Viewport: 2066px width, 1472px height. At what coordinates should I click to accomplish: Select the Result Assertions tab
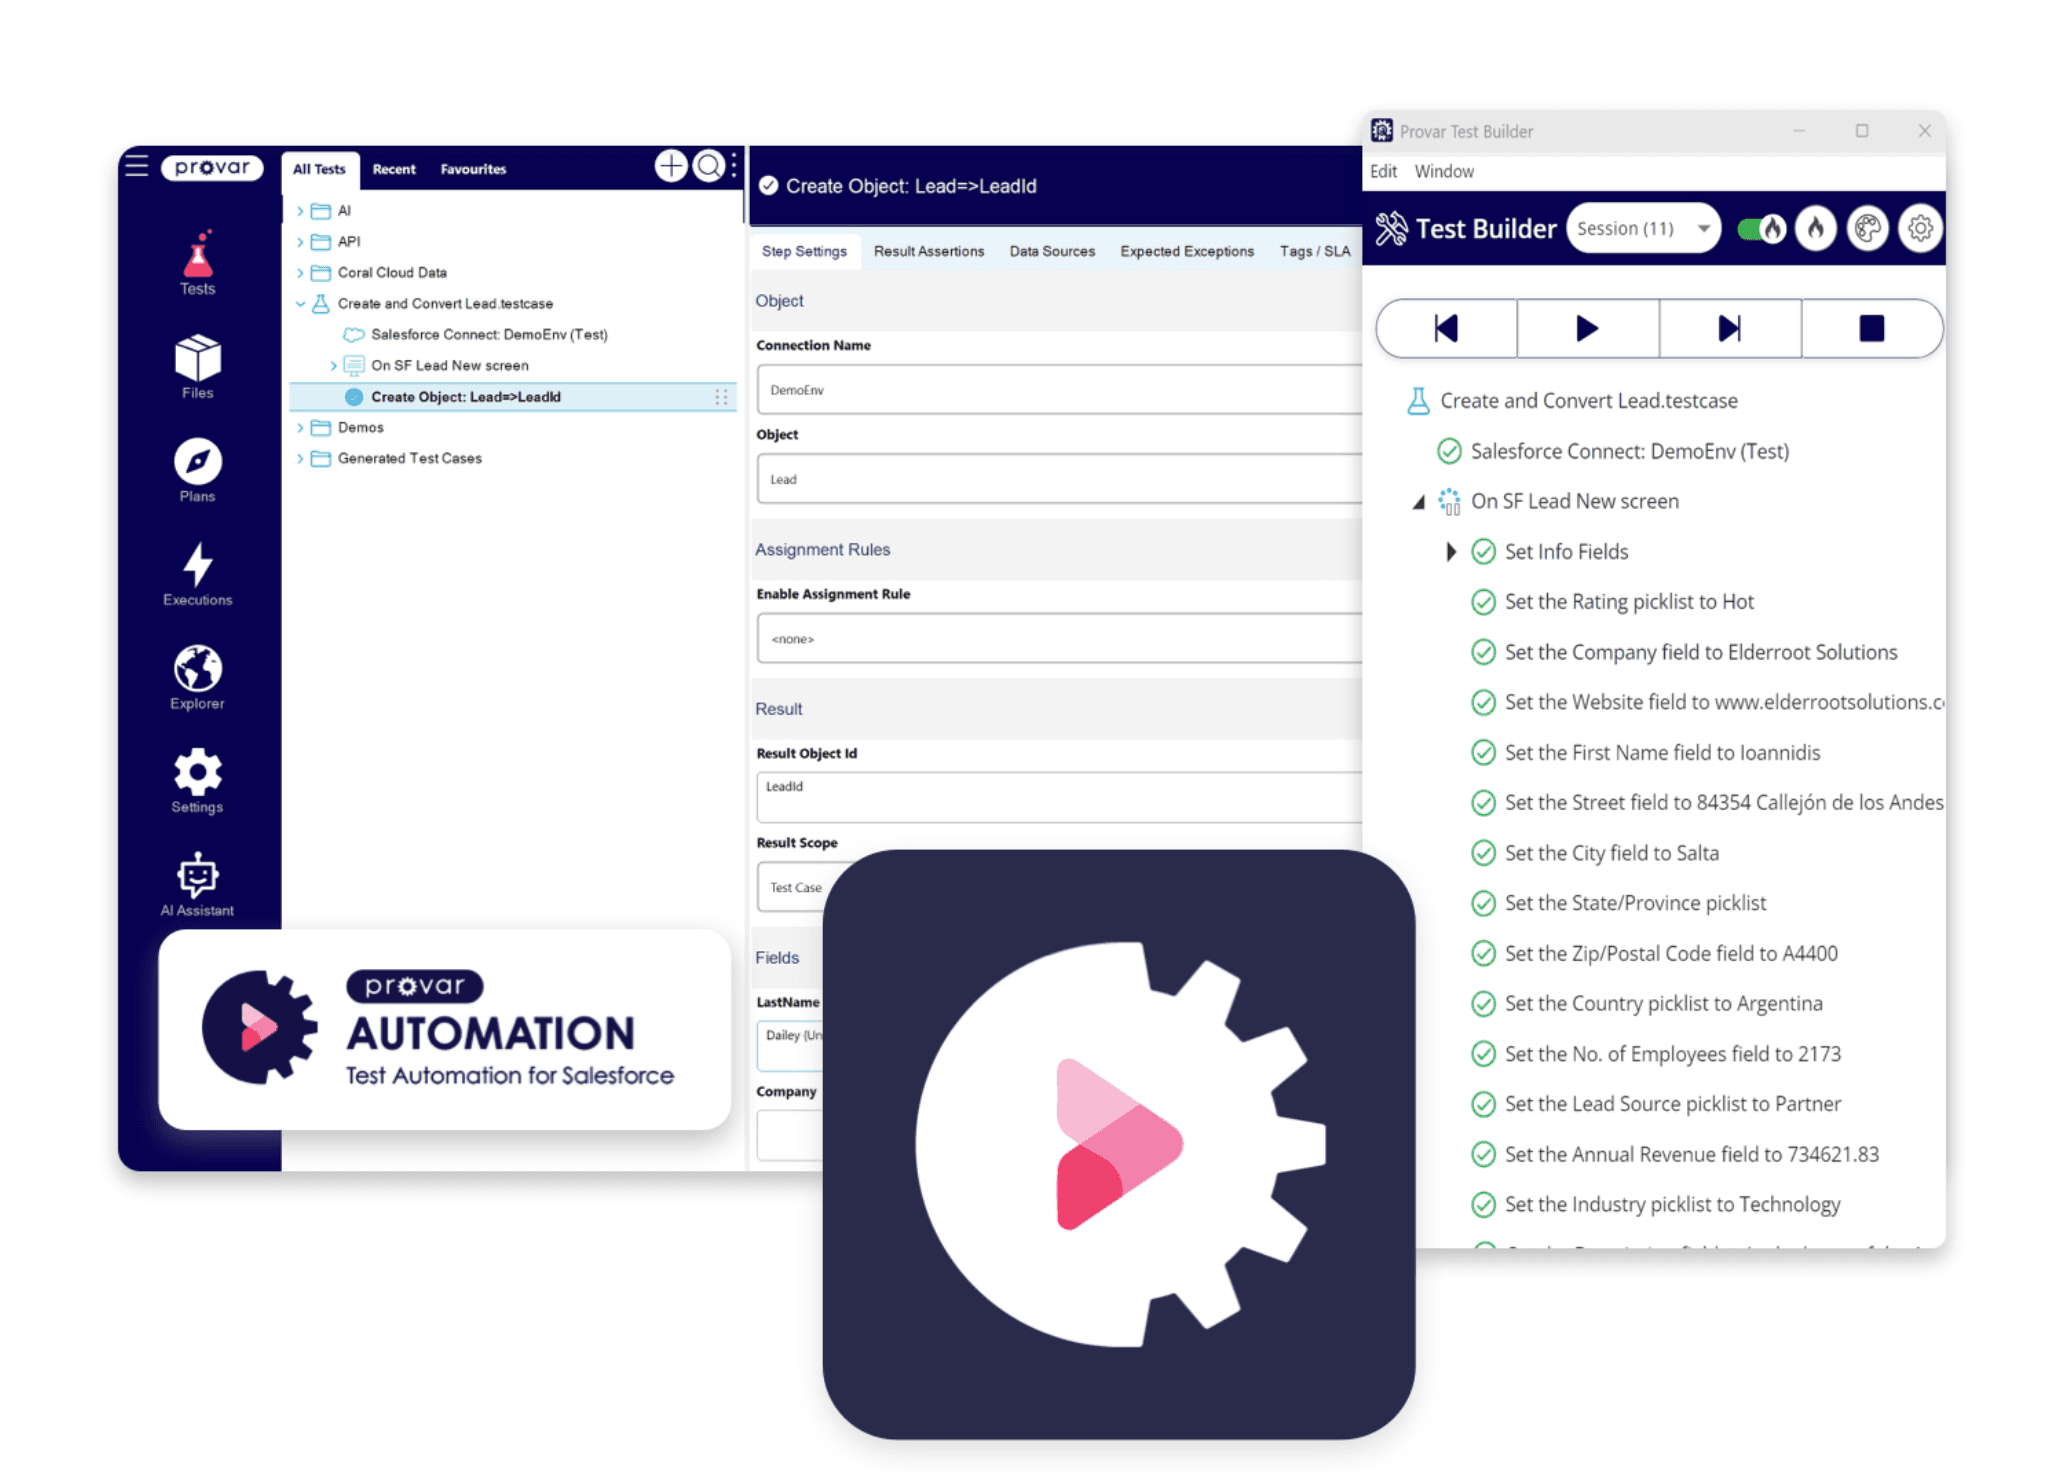tap(929, 251)
